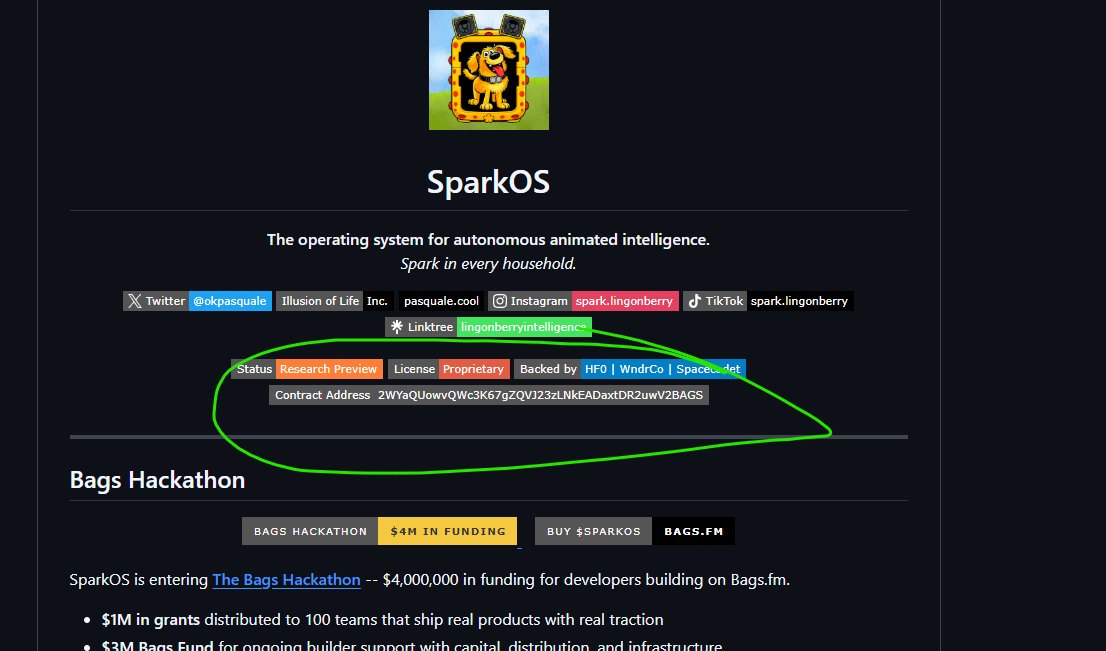Visit the pasquale.cool badge link
This screenshot has width=1106, height=651.
[x=442, y=301]
